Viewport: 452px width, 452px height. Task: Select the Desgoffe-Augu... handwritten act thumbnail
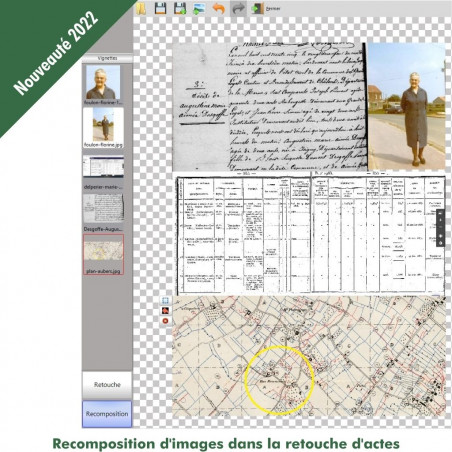click(103, 213)
